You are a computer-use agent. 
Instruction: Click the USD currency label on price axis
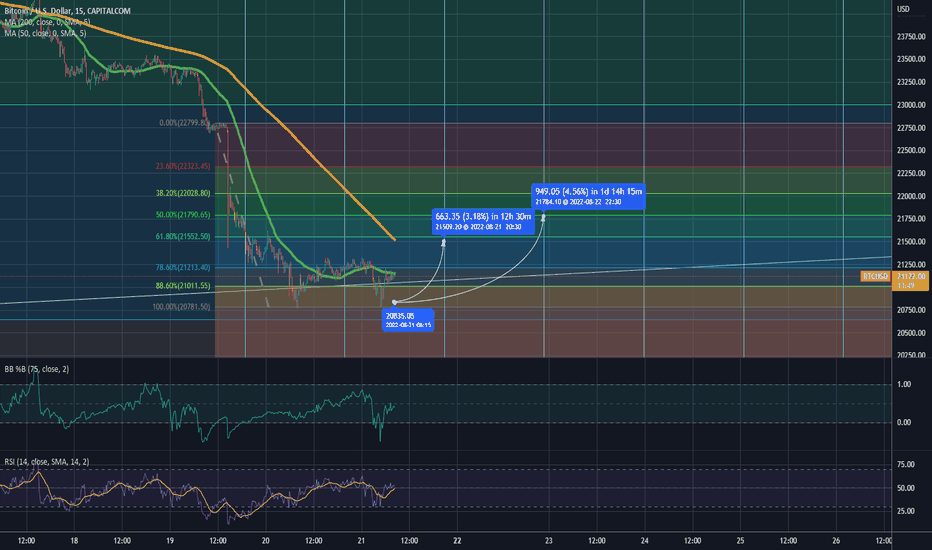pyautogui.click(x=903, y=9)
